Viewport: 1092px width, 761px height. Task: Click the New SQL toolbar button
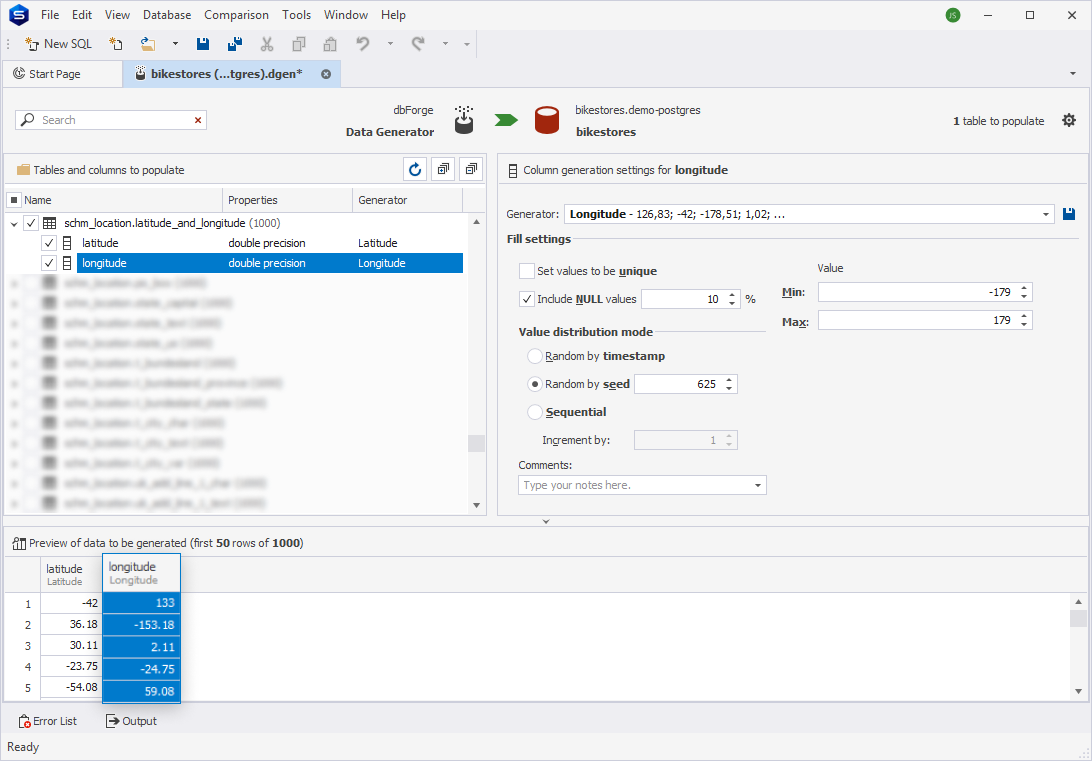(x=58, y=44)
